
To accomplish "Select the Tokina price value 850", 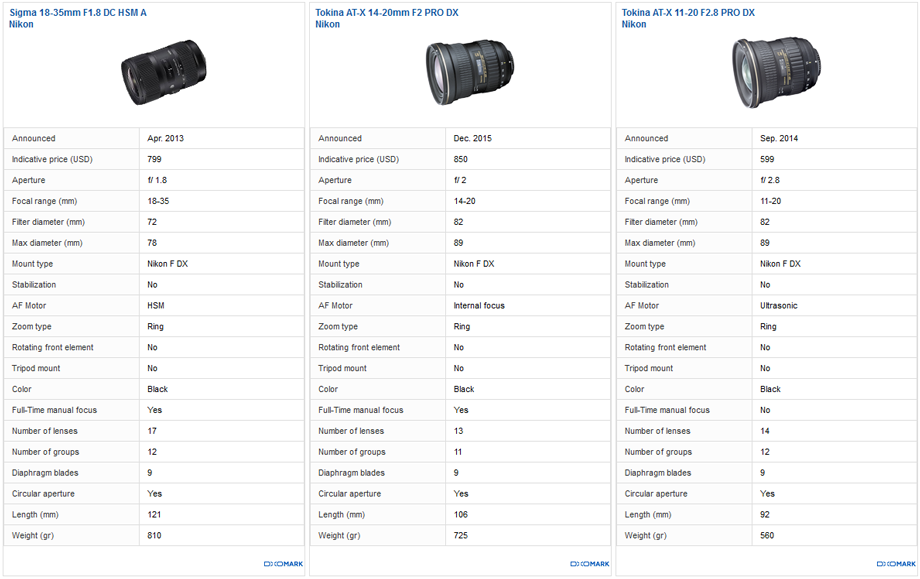I will pos(461,160).
